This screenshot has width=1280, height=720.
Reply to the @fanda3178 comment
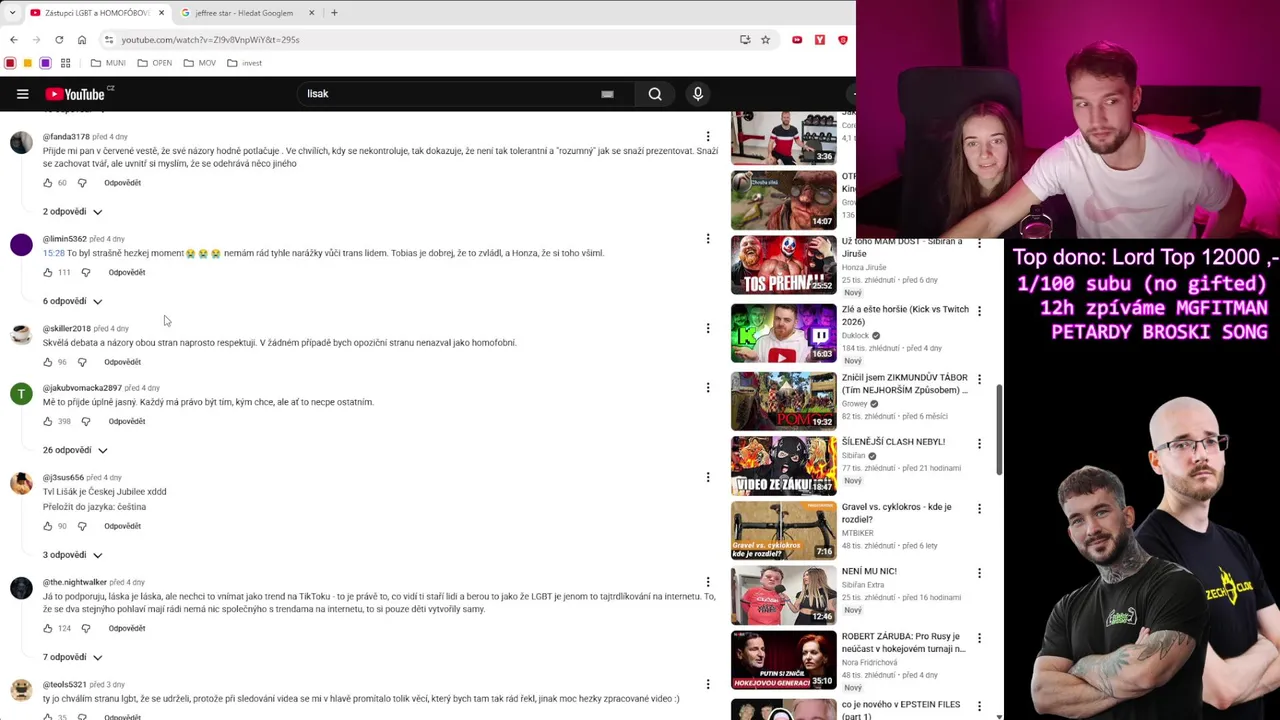[122, 183]
